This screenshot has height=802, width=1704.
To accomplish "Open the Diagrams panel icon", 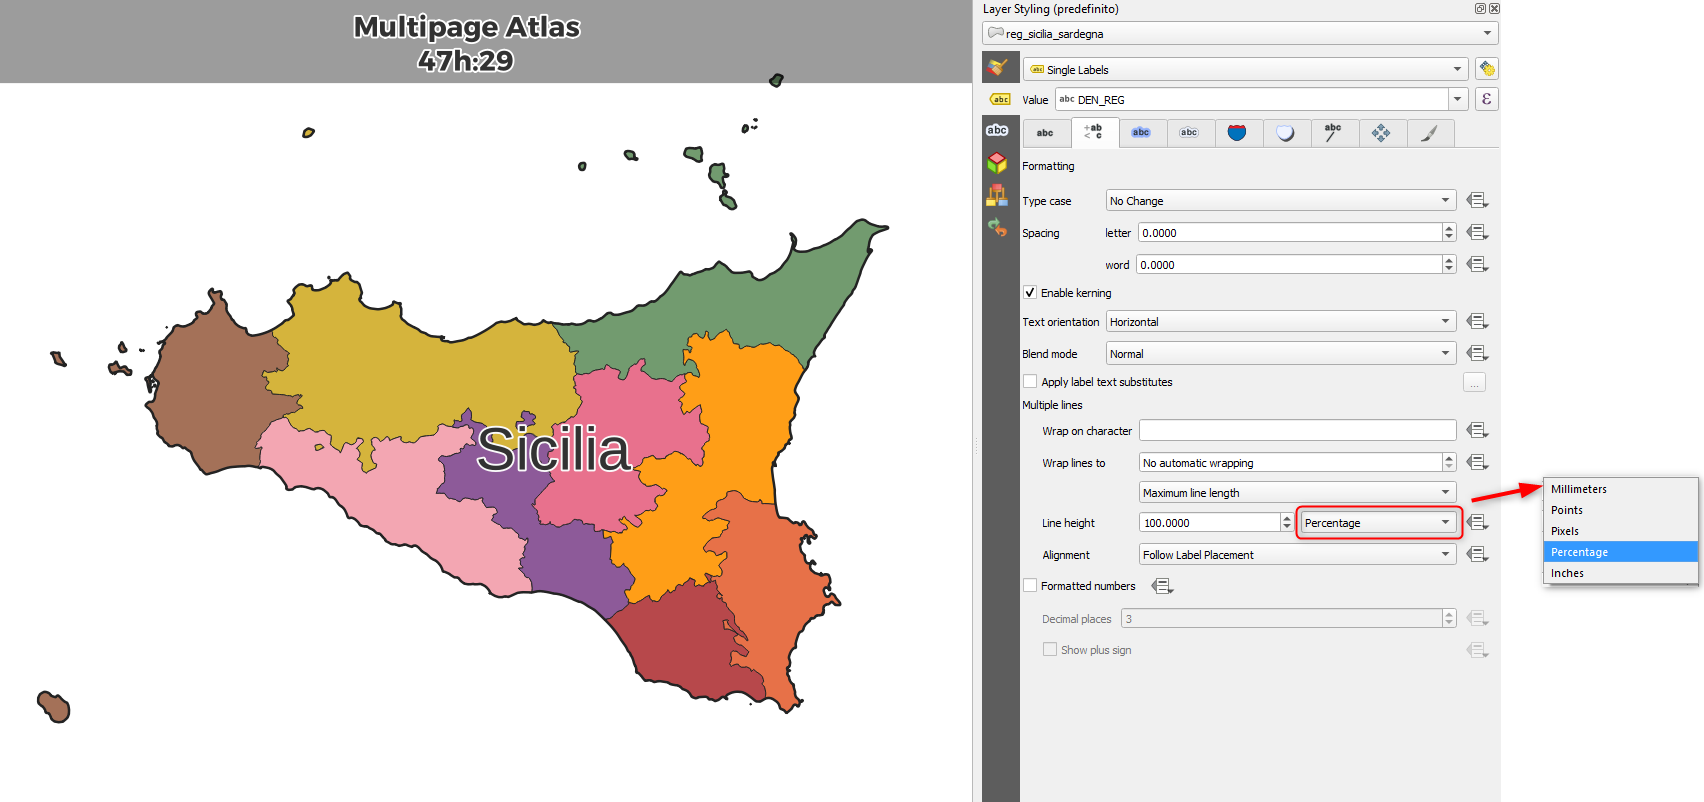I will tap(997, 196).
